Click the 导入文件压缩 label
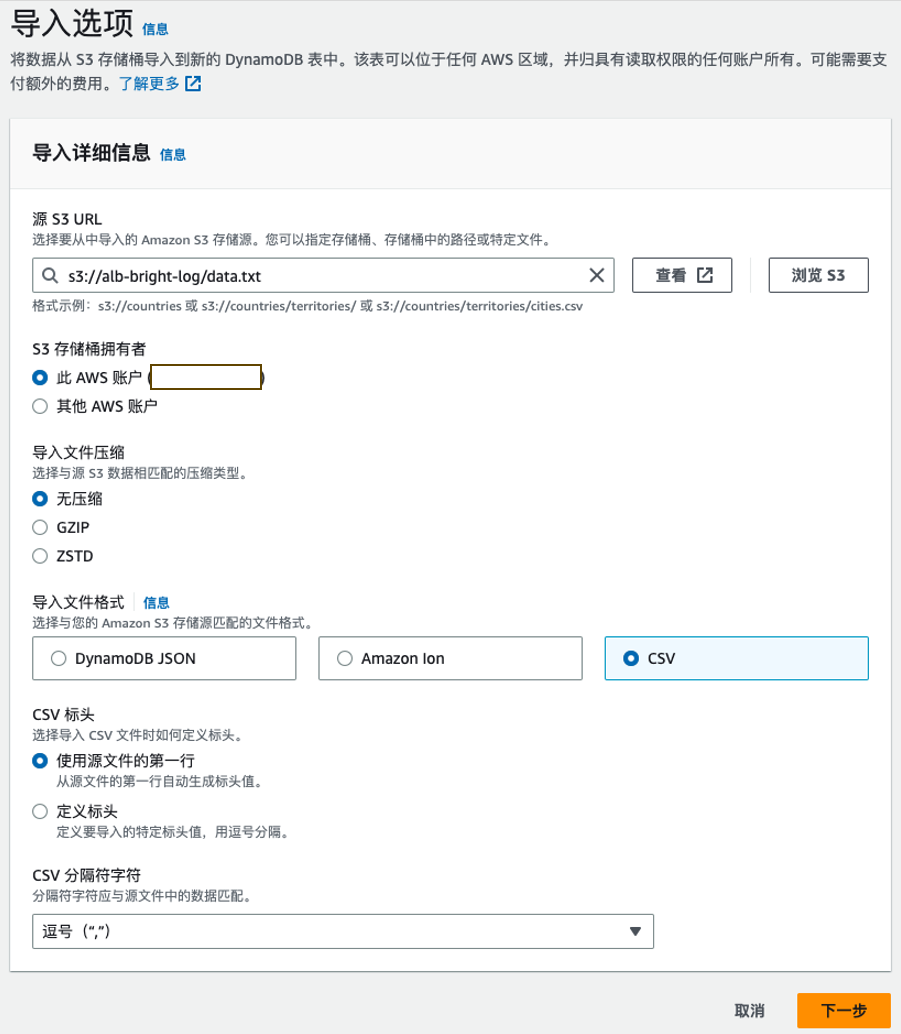The height and width of the screenshot is (1034, 901). click(x=78, y=452)
